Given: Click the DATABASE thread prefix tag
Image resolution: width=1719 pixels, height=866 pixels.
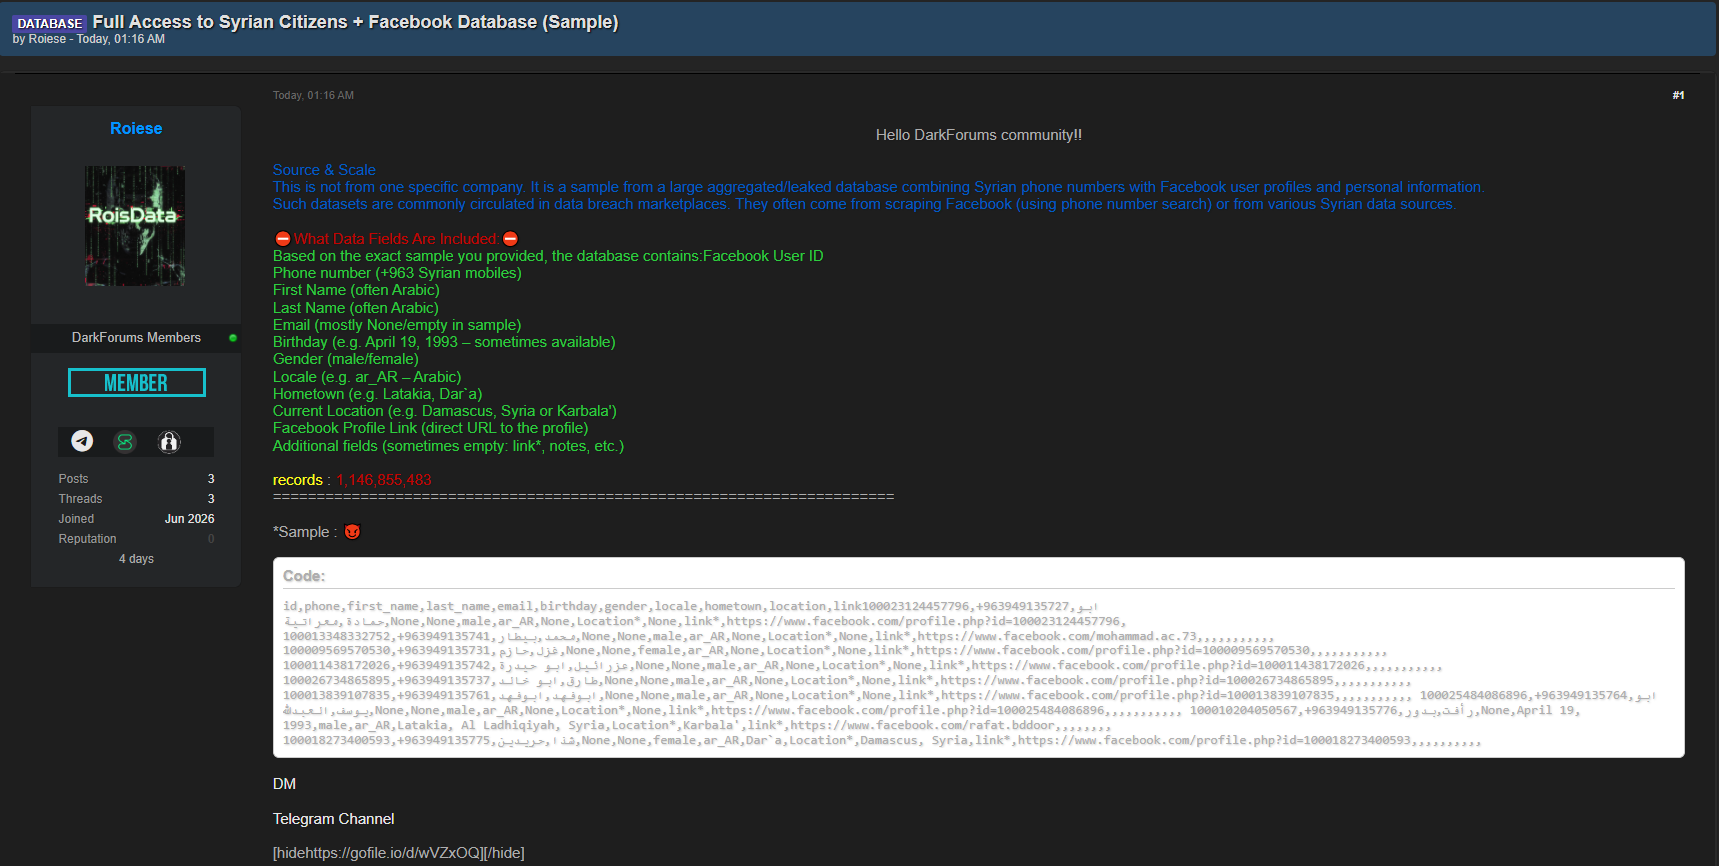Looking at the screenshot, I should (x=50, y=23).
